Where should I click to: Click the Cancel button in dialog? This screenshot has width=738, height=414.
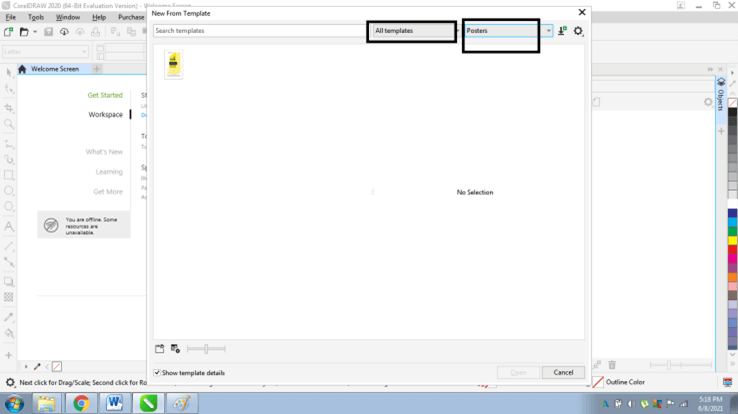coord(563,372)
